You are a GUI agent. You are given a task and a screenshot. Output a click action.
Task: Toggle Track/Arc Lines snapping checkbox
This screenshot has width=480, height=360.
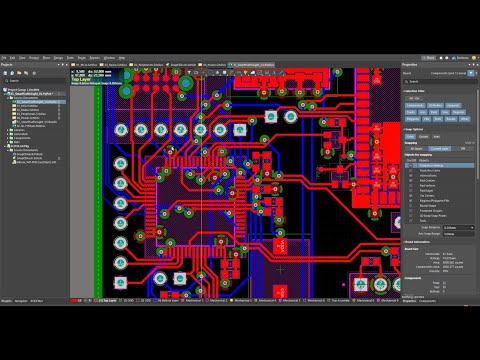tap(411, 170)
